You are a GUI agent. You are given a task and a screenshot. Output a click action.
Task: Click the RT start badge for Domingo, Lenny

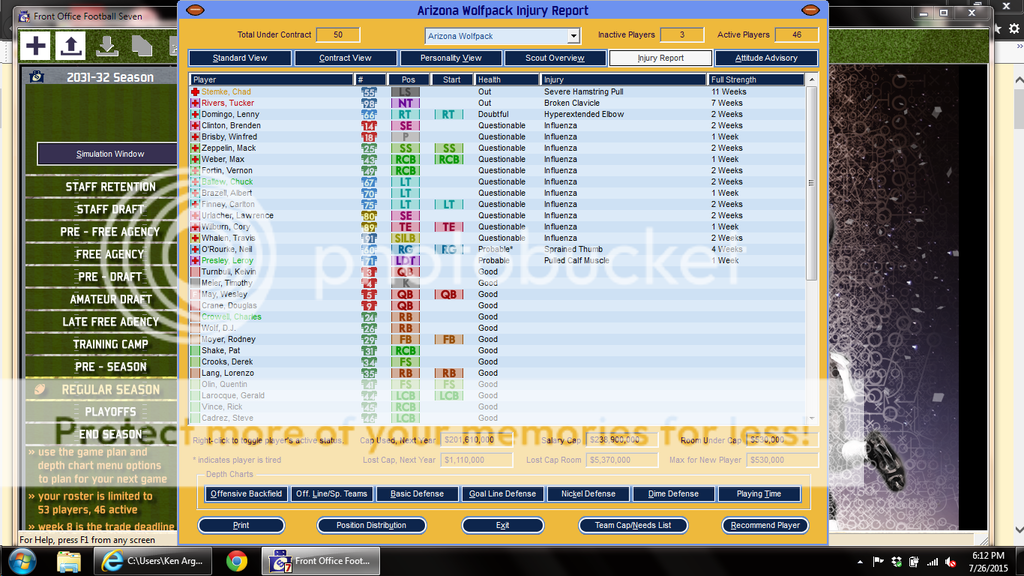[449, 115]
